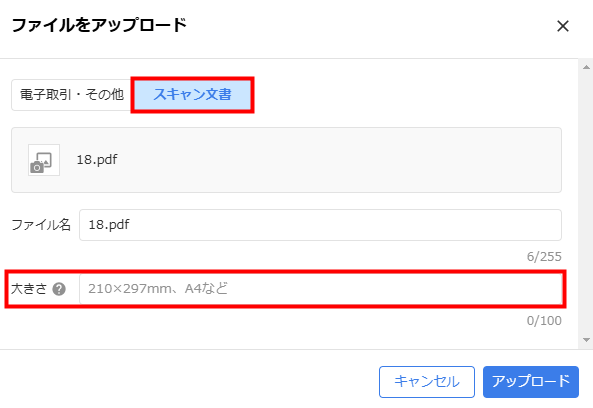
Task: Click the scrollbar up arrow
Action: pos(586,67)
